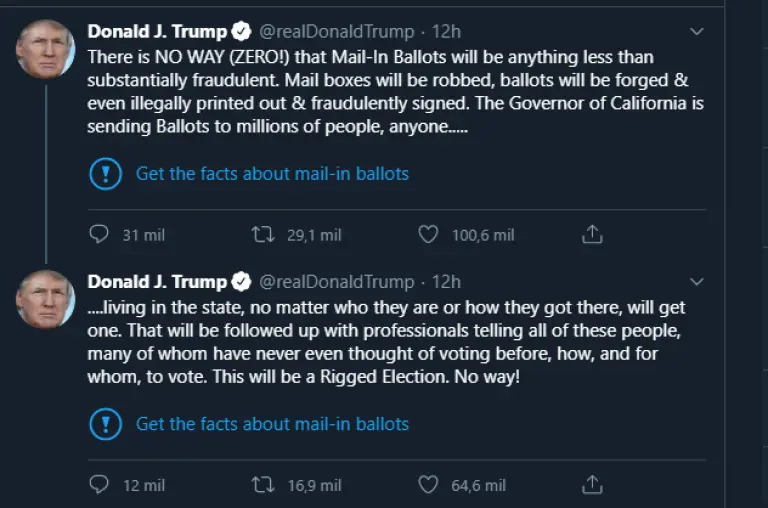
Task: Click the 12h timestamp on second tweet
Action: (x=446, y=281)
